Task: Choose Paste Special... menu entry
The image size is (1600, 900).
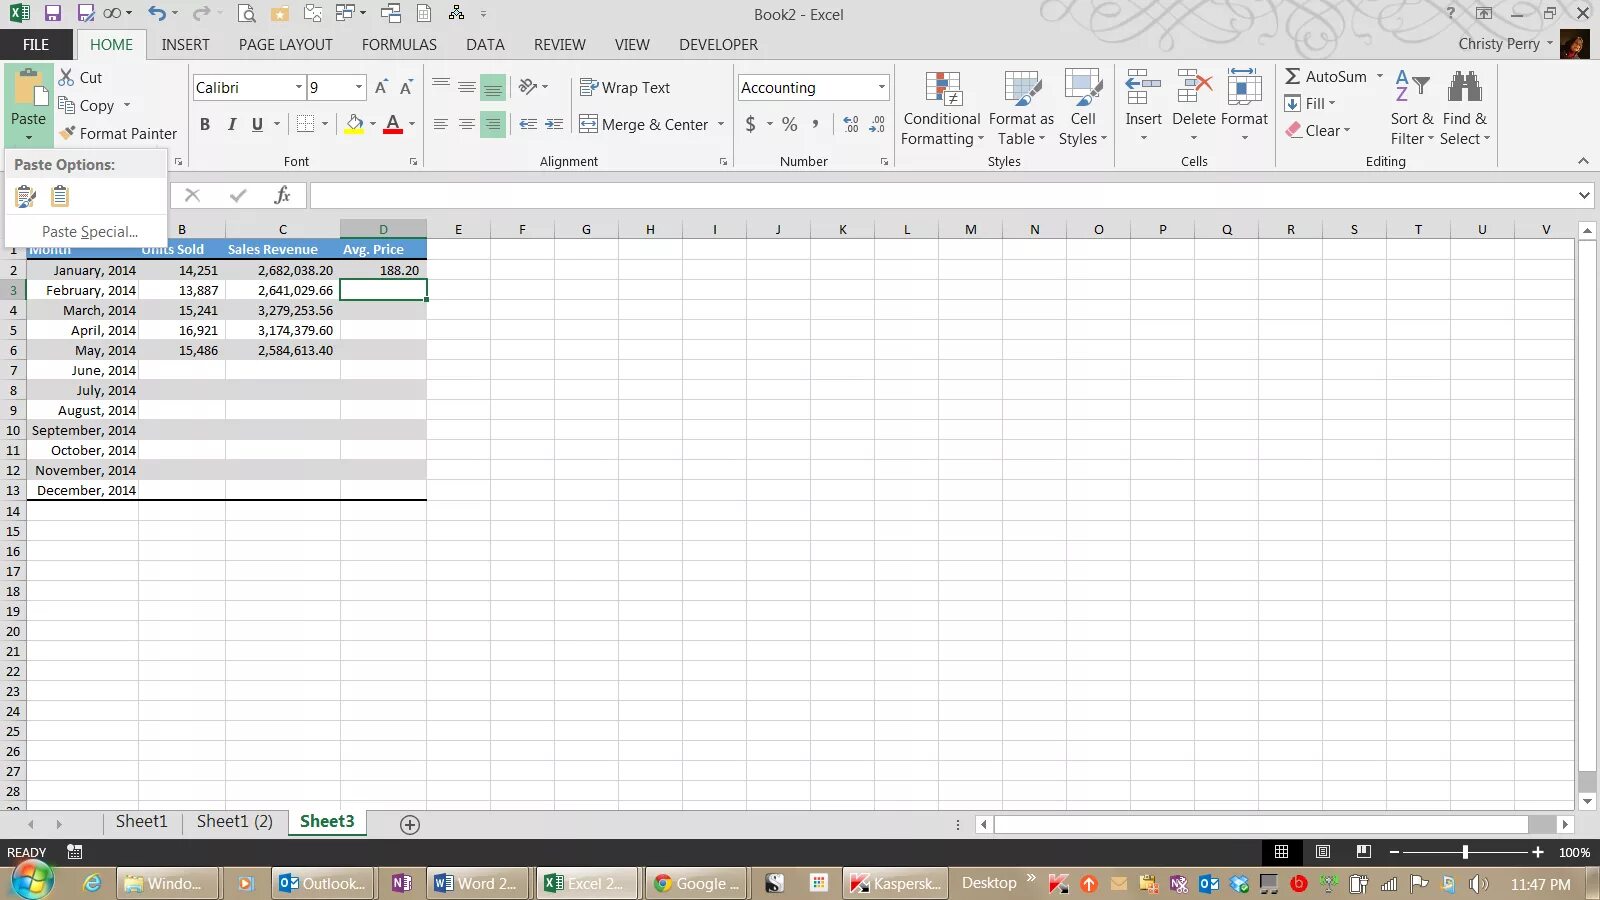Action: point(90,231)
